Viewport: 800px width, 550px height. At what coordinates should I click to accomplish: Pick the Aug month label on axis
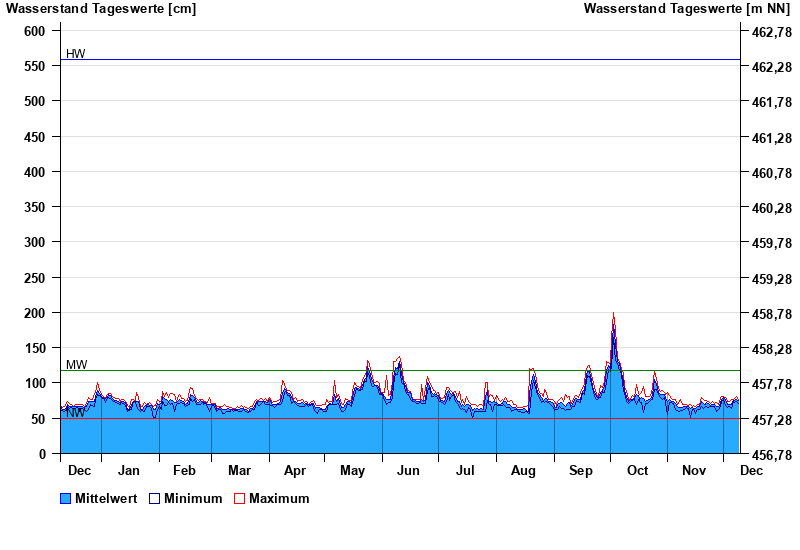[523, 470]
